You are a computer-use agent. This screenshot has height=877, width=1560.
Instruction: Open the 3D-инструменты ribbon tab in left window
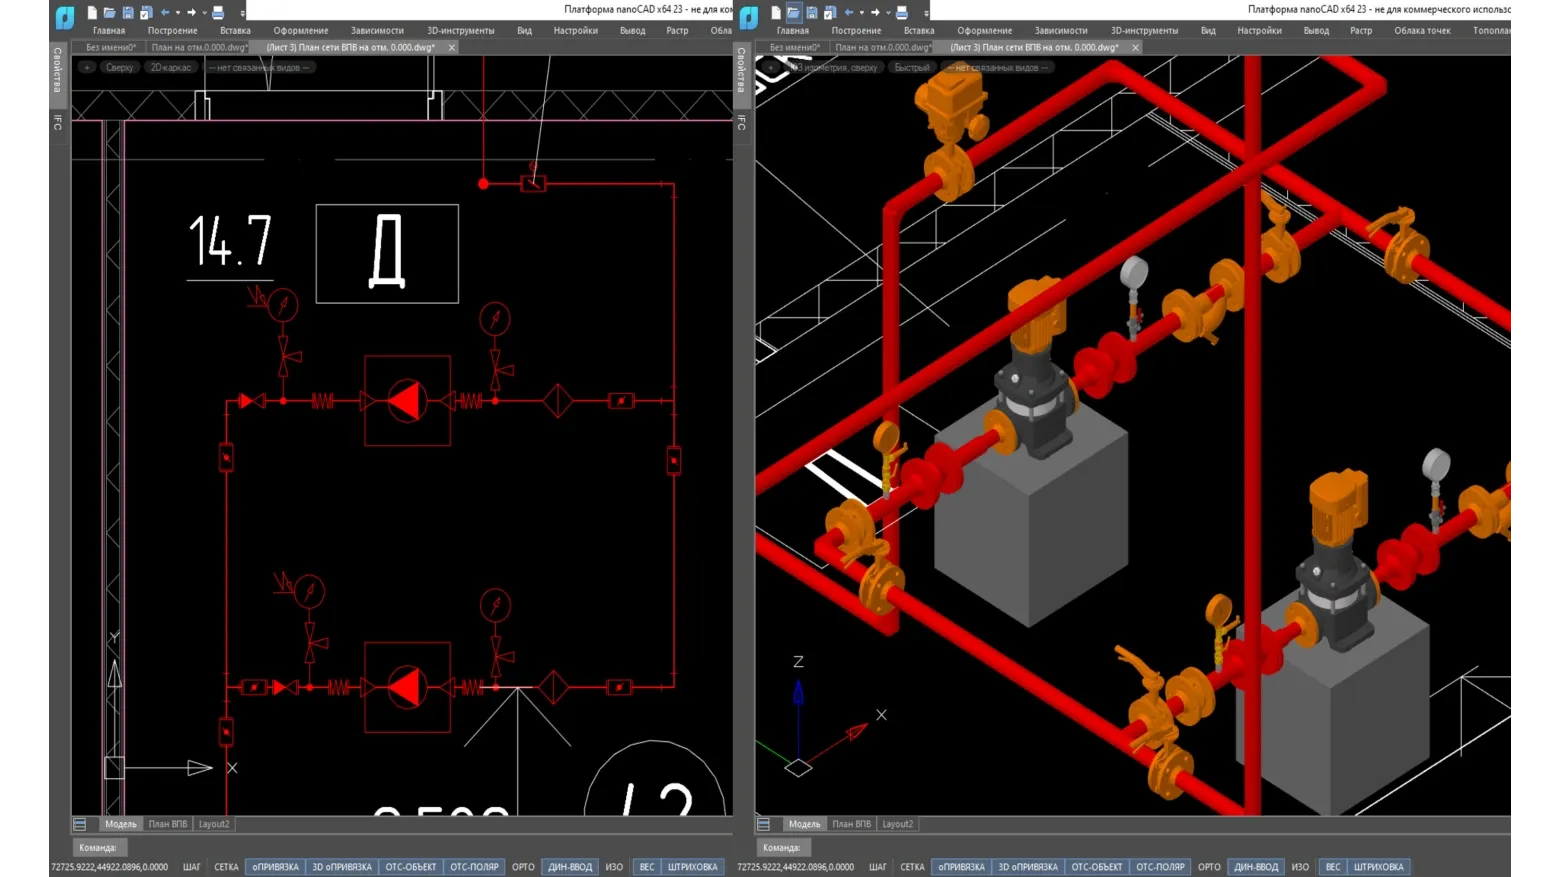(x=460, y=31)
